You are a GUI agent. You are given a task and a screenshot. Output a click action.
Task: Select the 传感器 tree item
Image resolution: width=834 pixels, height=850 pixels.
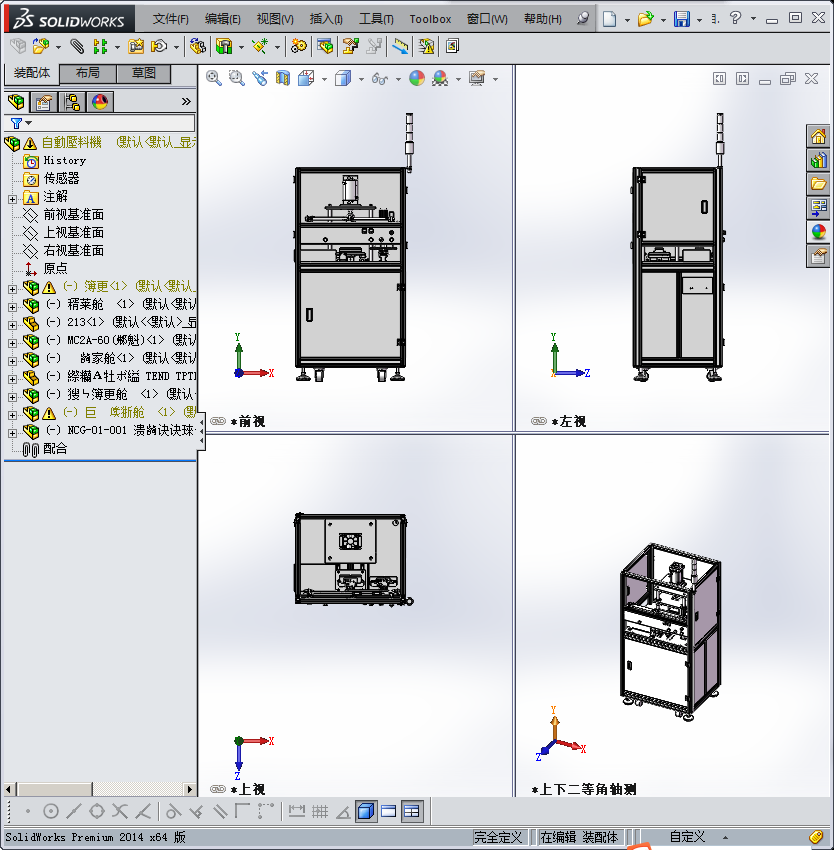[x=61, y=178]
